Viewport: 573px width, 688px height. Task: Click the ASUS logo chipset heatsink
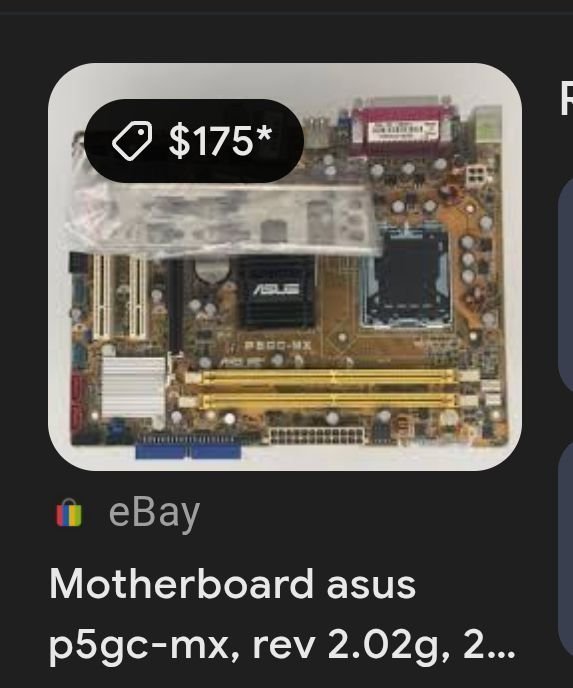[276, 291]
